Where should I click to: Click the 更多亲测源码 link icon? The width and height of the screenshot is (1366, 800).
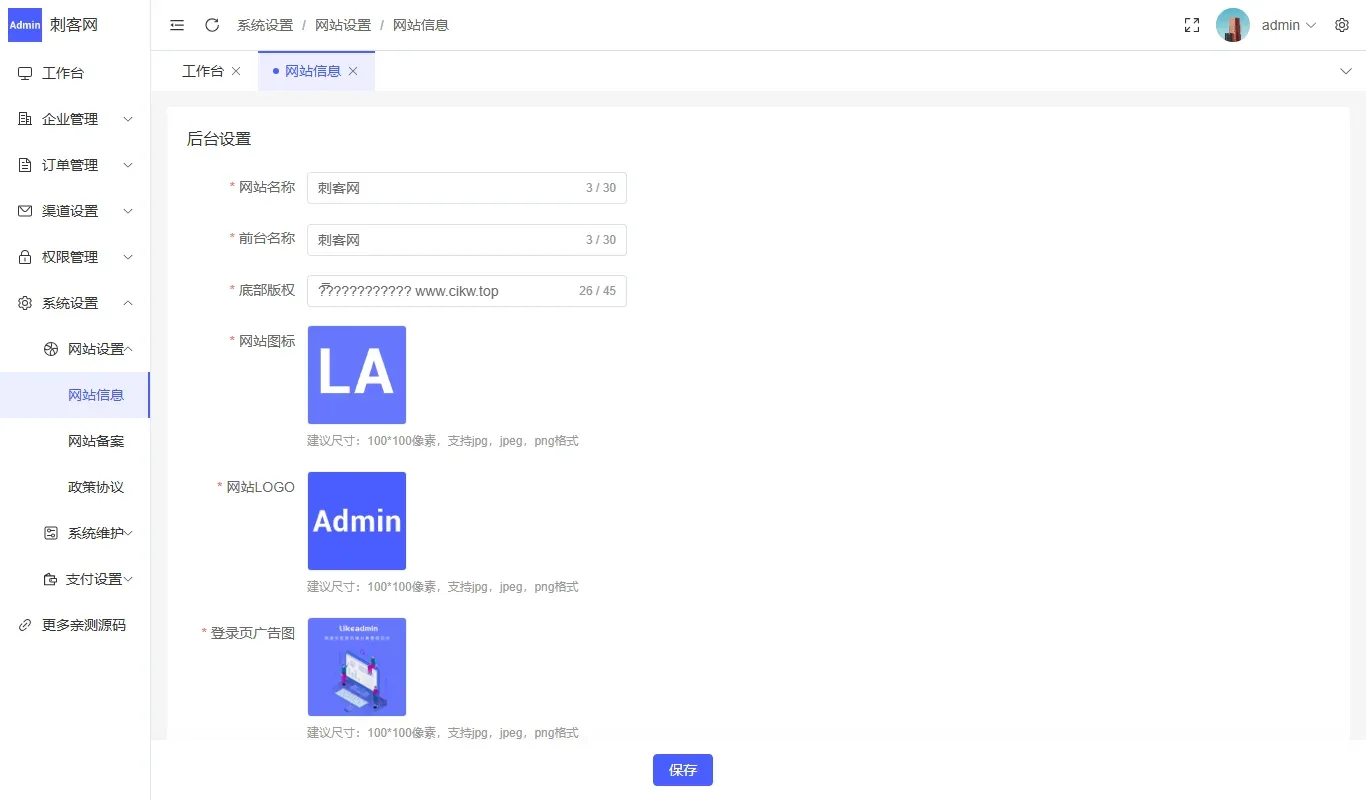point(25,625)
